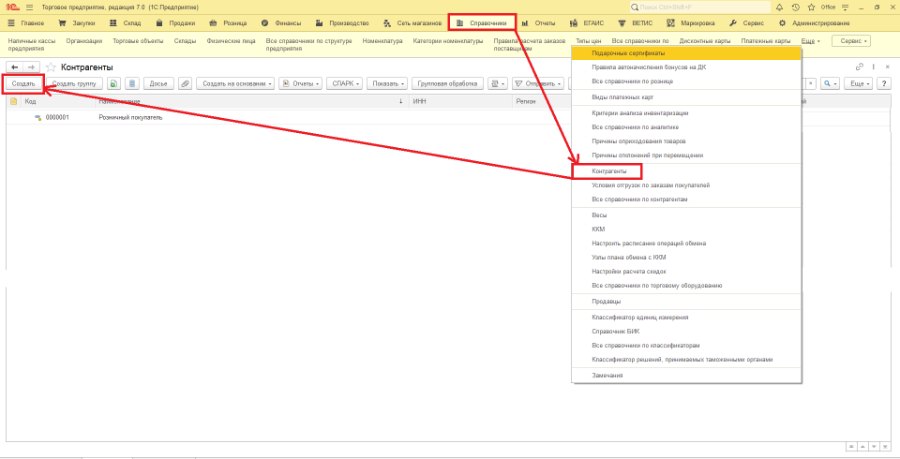Click the Создать button
Screen dimensions: 900x459
(23, 84)
